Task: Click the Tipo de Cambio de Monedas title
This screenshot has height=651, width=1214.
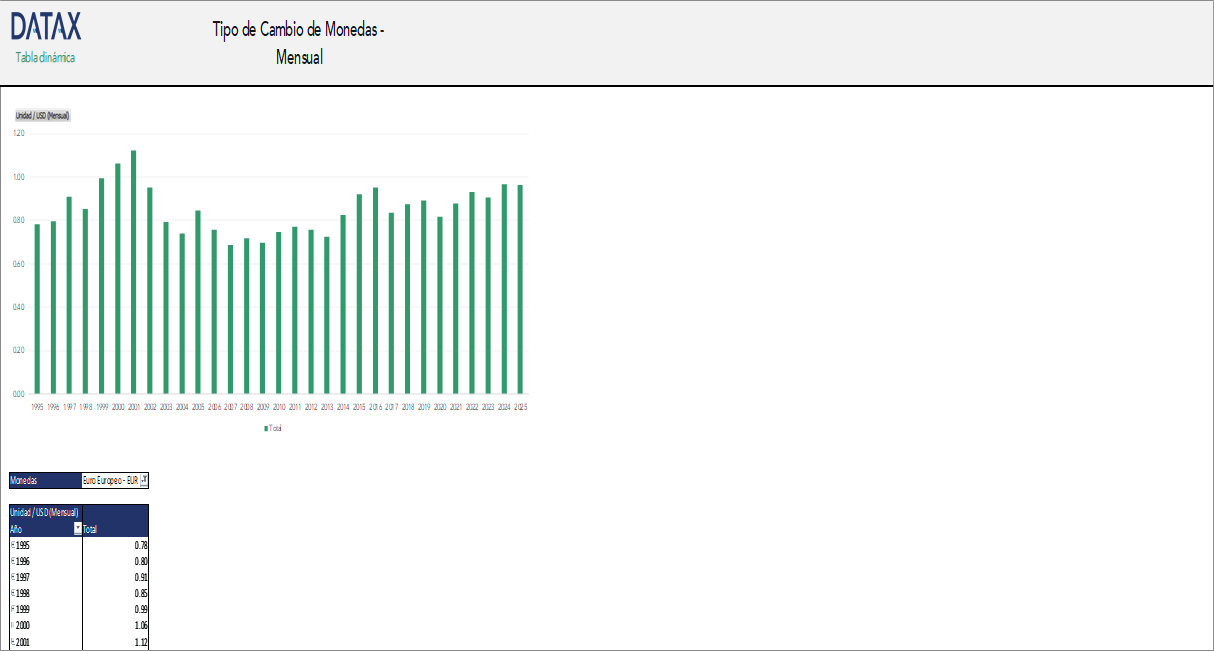Action: (299, 30)
